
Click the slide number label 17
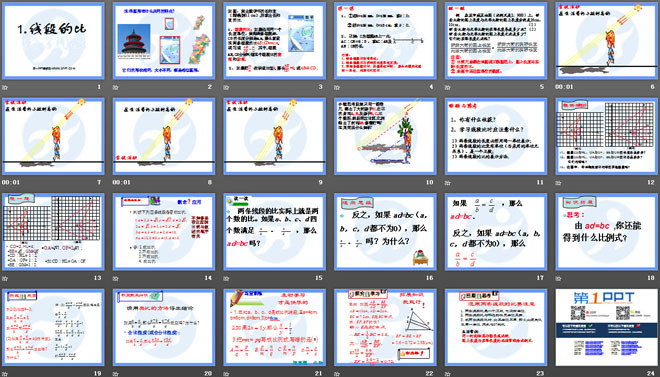pos(540,278)
